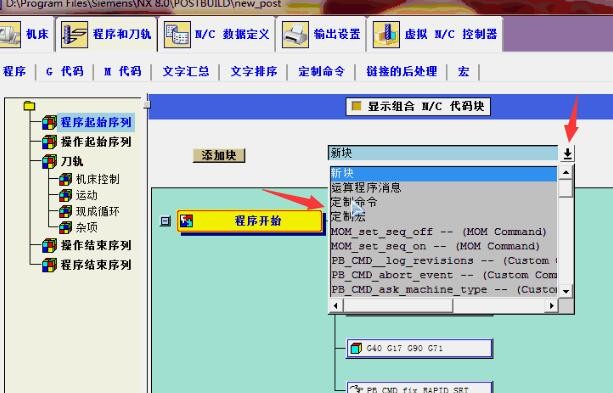Select the 程序结束序列 tree item
The image size is (613, 393).
pyautogui.click(x=96, y=265)
